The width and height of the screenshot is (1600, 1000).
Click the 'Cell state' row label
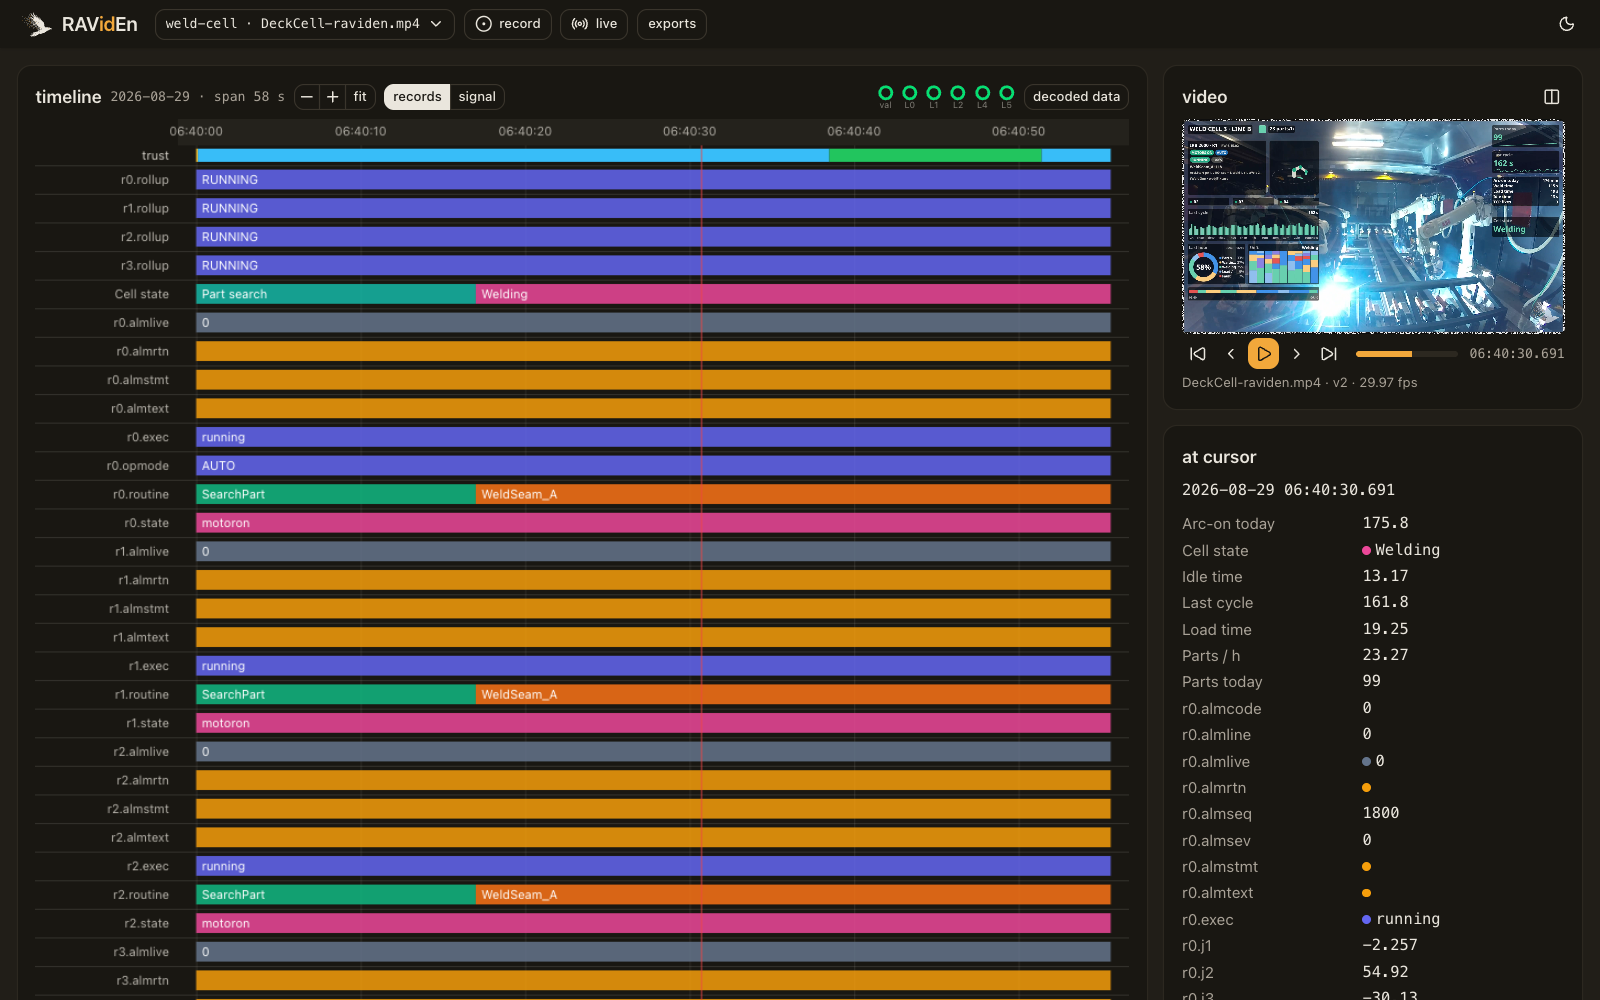(x=141, y=294)
